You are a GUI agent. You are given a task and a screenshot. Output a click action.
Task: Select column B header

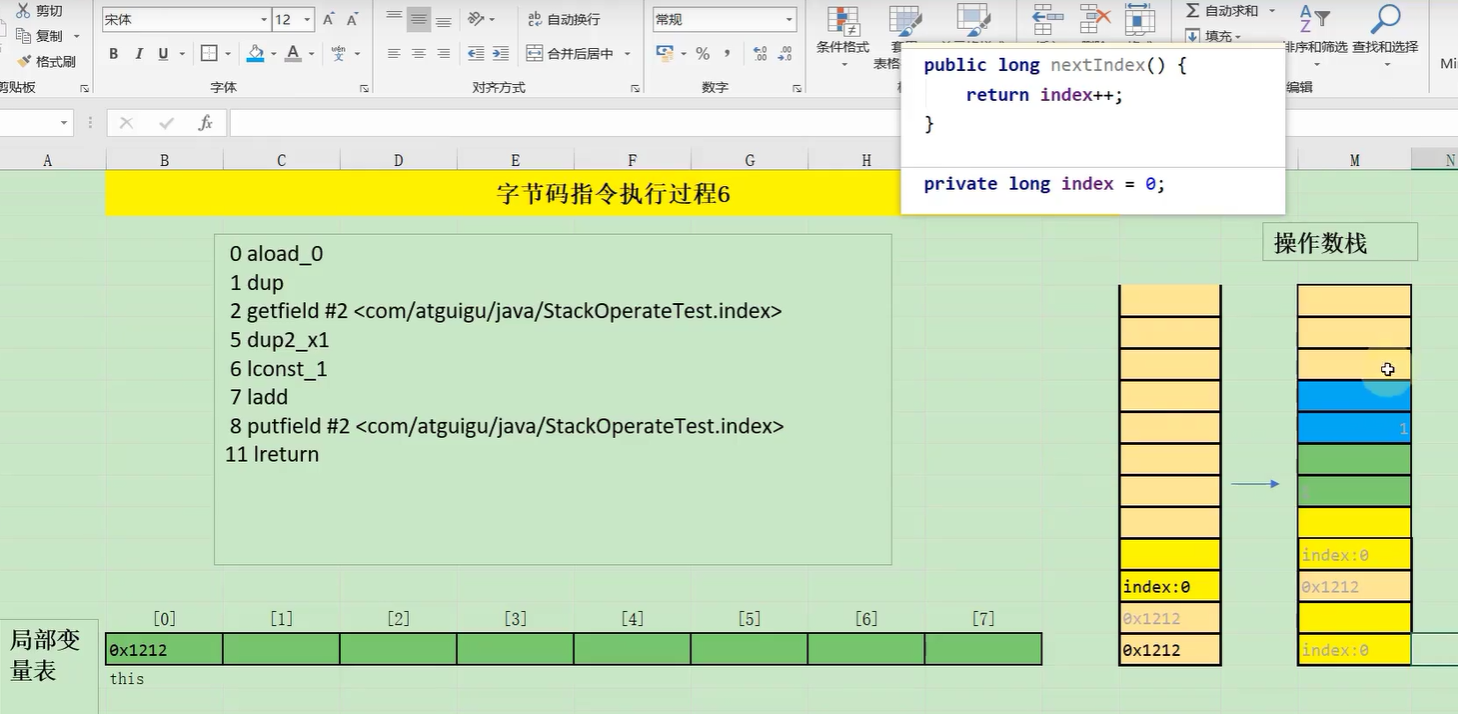(164, 160)
